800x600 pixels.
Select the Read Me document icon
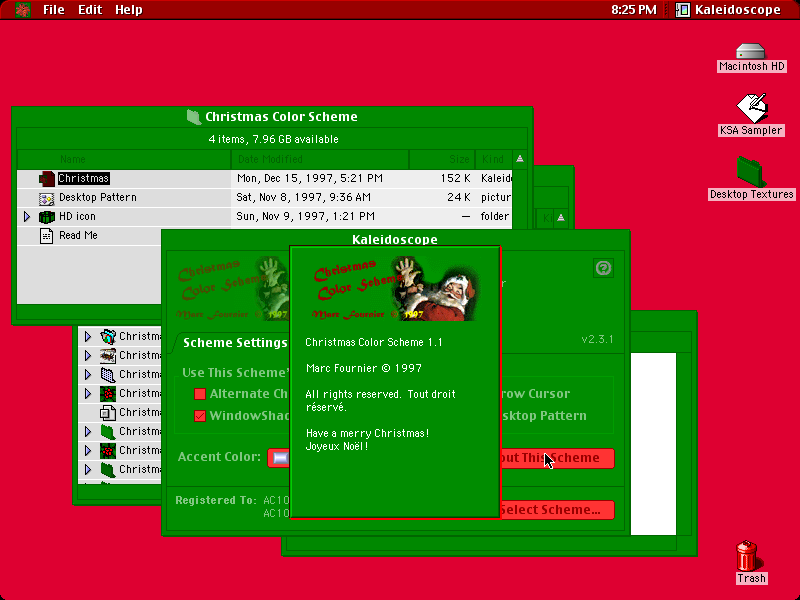click(x=46, y=236)
